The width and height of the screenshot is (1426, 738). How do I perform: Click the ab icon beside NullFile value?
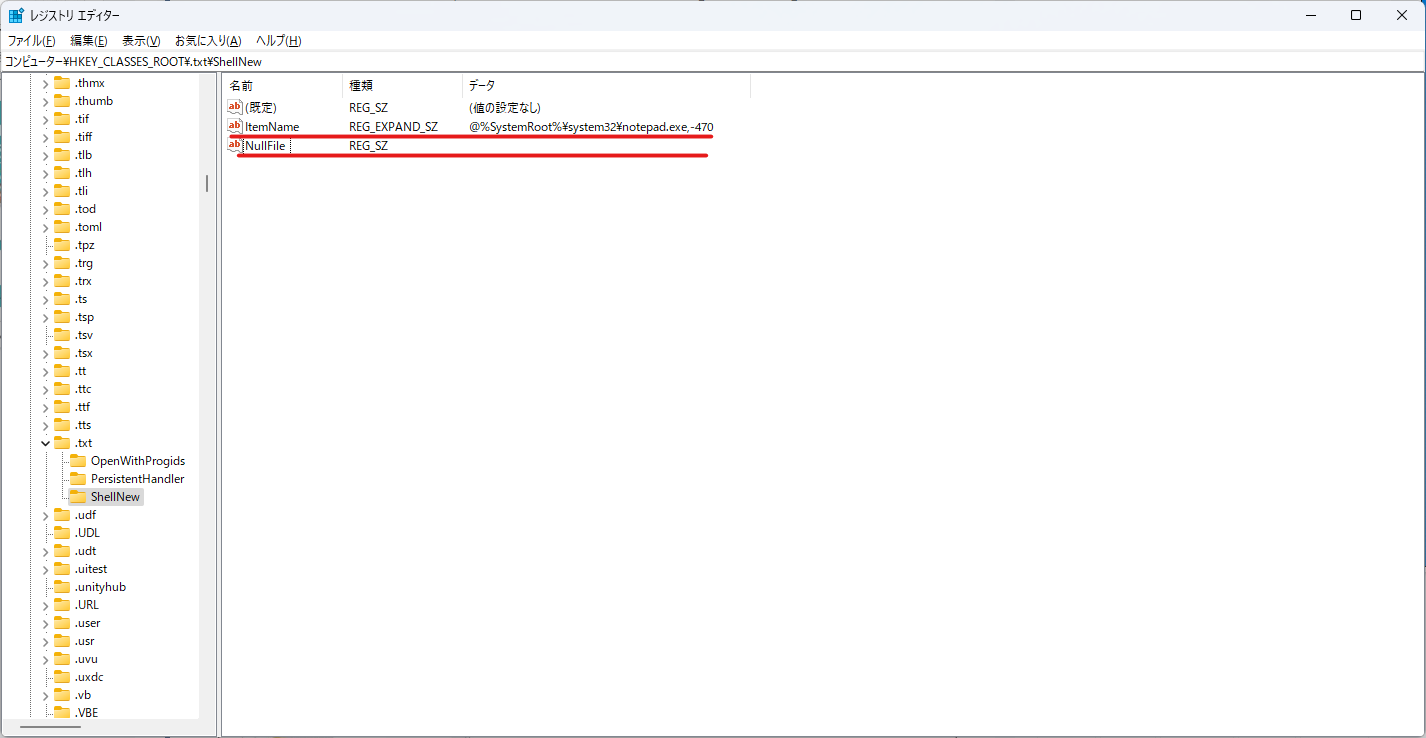coord(234,145)
